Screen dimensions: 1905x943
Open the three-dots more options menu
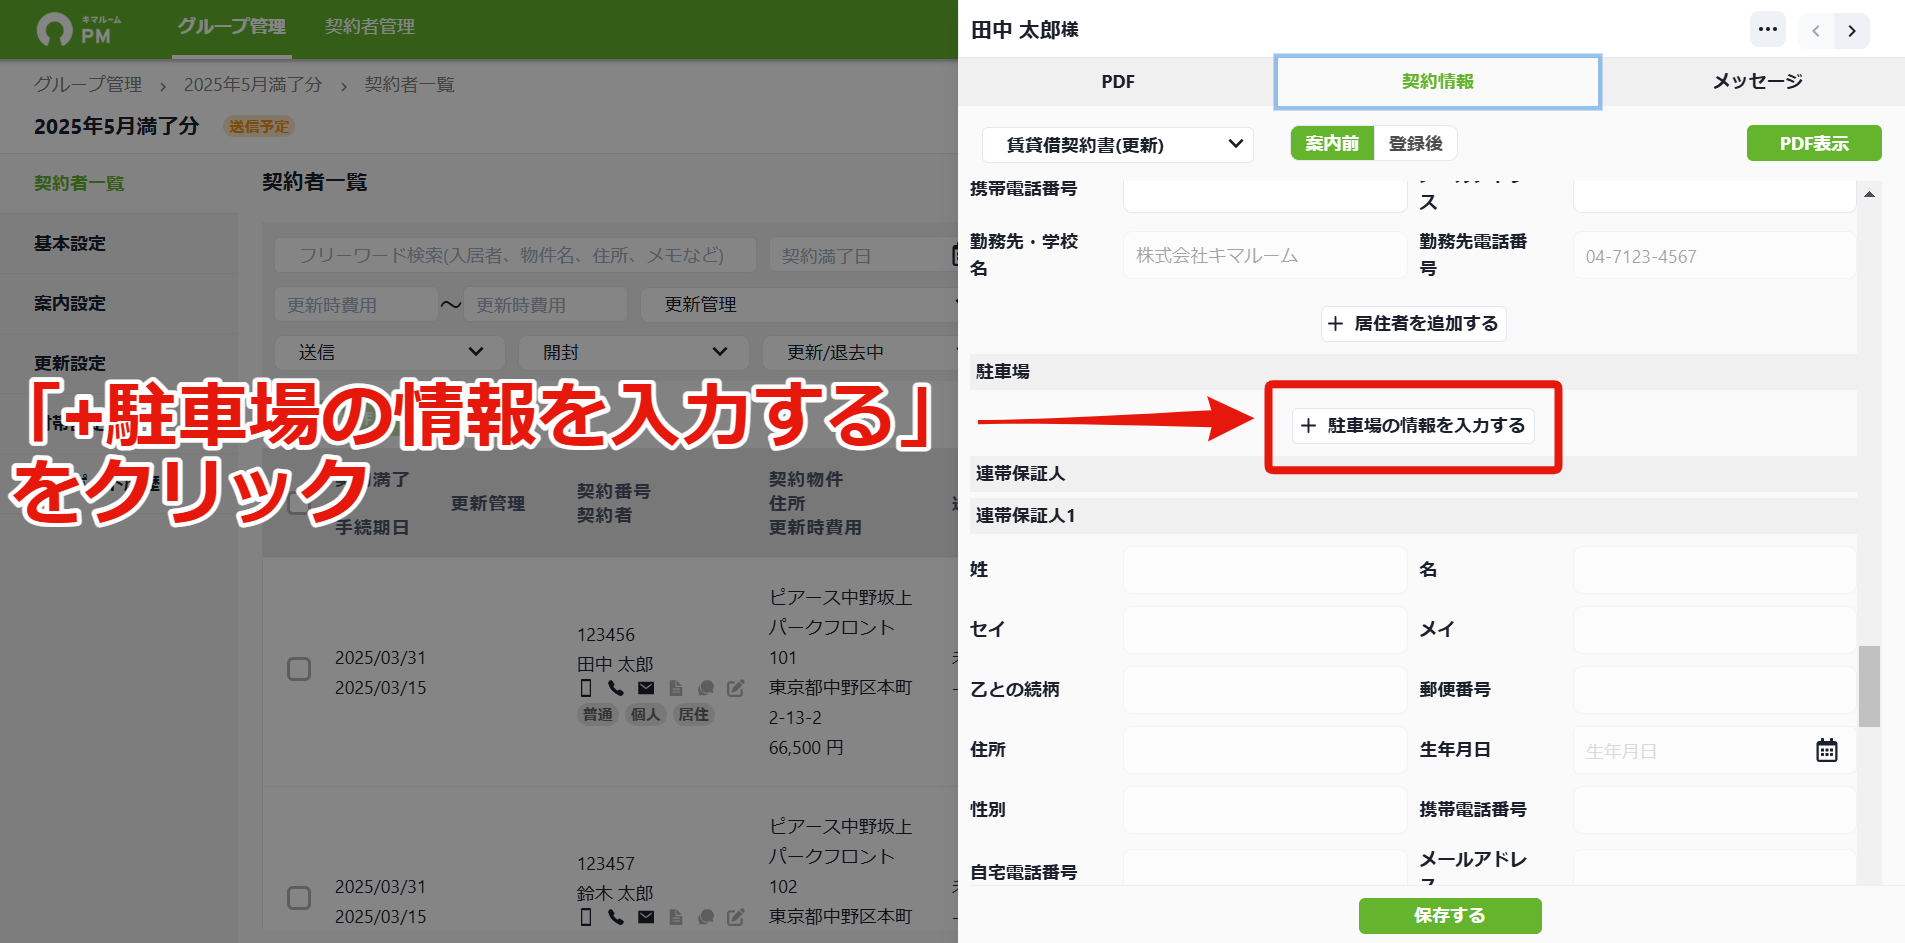pos(1768,29)
